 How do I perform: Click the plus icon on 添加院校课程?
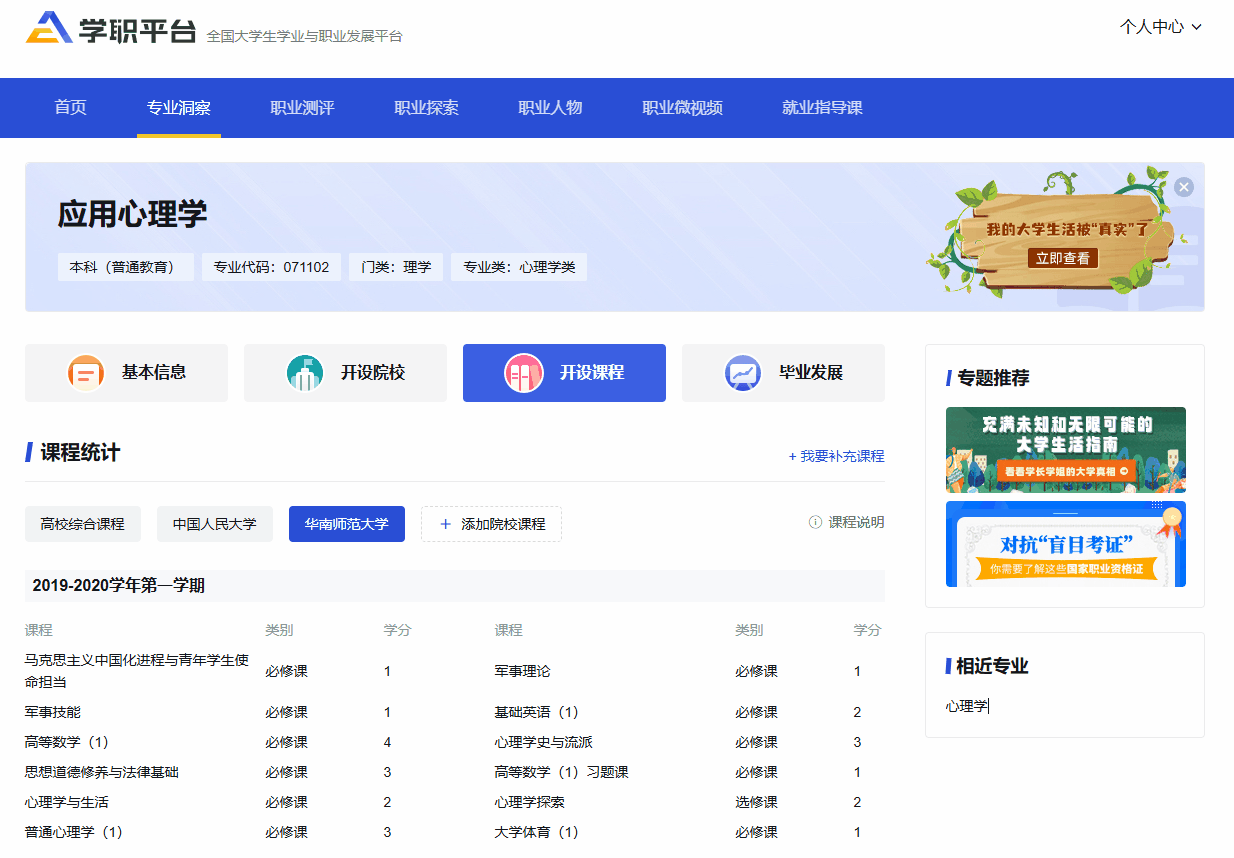(x=443, y=524)
